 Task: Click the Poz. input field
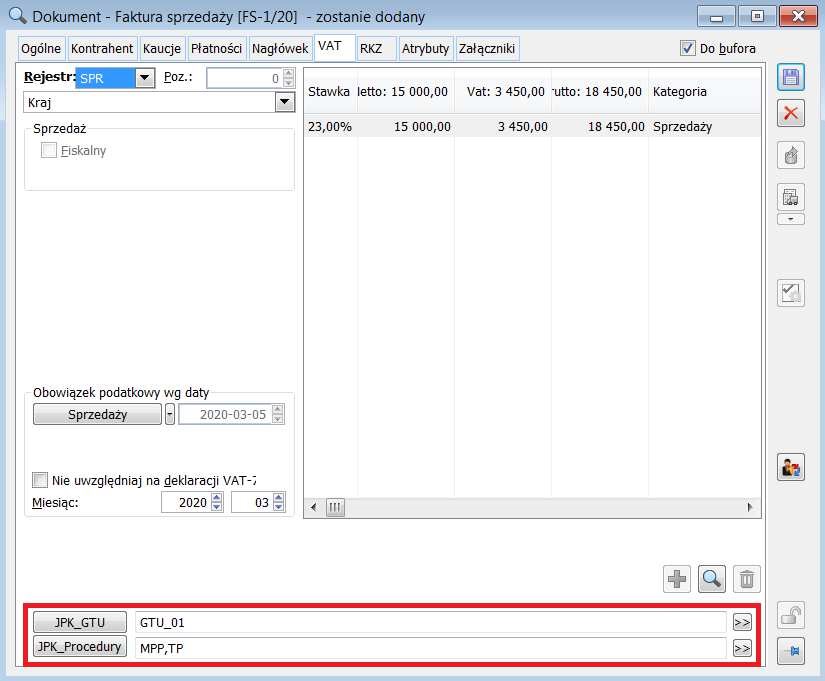click(x=245, y=78)
